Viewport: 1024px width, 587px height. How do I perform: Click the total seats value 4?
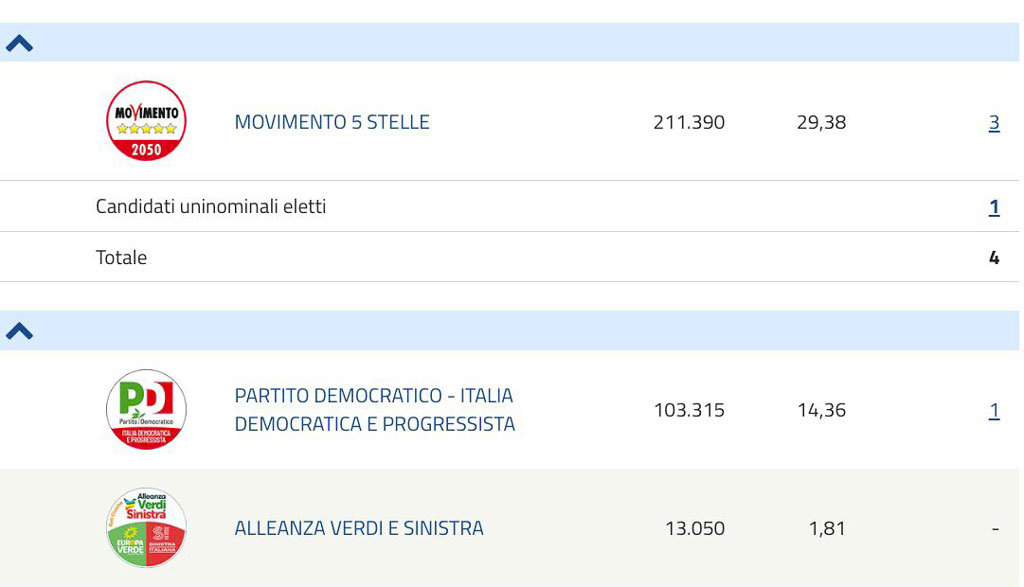click(x=994, y=258)
